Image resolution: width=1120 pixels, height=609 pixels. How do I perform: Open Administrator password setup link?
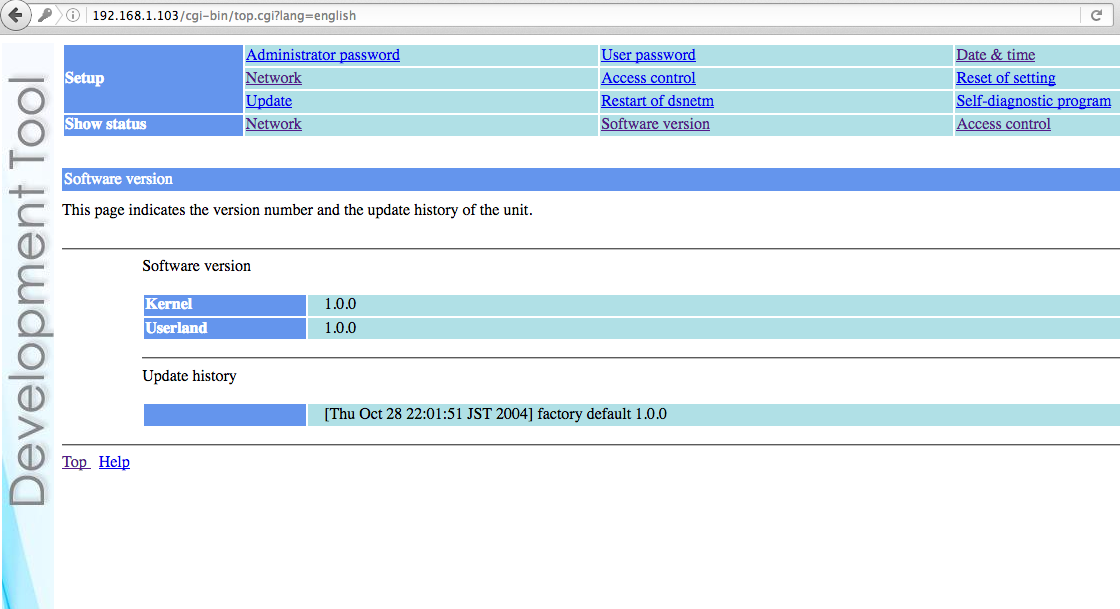pos(322,55)
